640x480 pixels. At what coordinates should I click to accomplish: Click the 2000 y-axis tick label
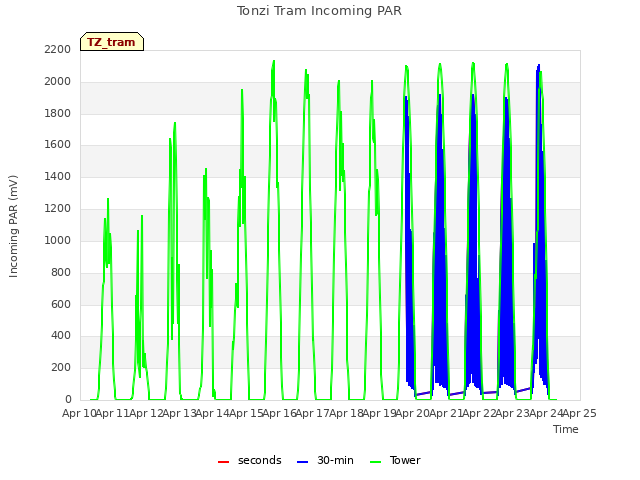58,81
